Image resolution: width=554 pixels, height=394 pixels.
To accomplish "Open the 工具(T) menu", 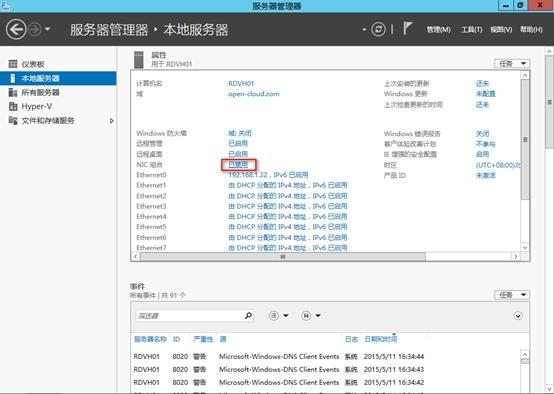I will pos(471,30).
